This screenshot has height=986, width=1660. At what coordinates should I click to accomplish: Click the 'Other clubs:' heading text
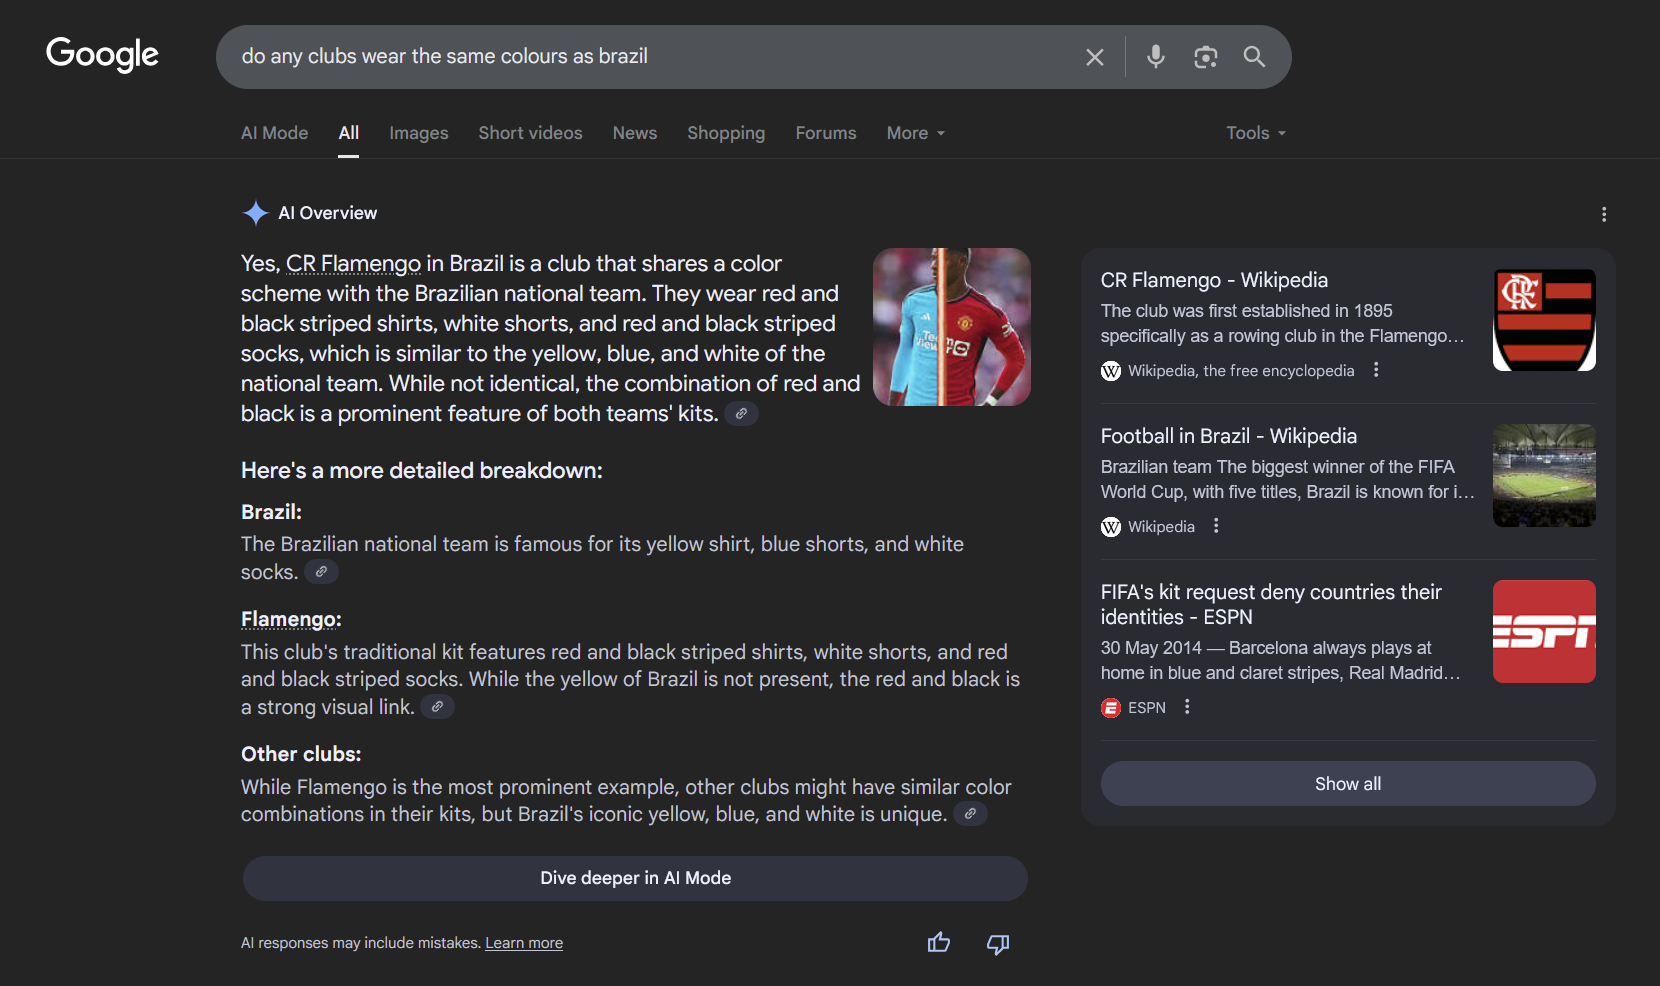coord(301,754)
